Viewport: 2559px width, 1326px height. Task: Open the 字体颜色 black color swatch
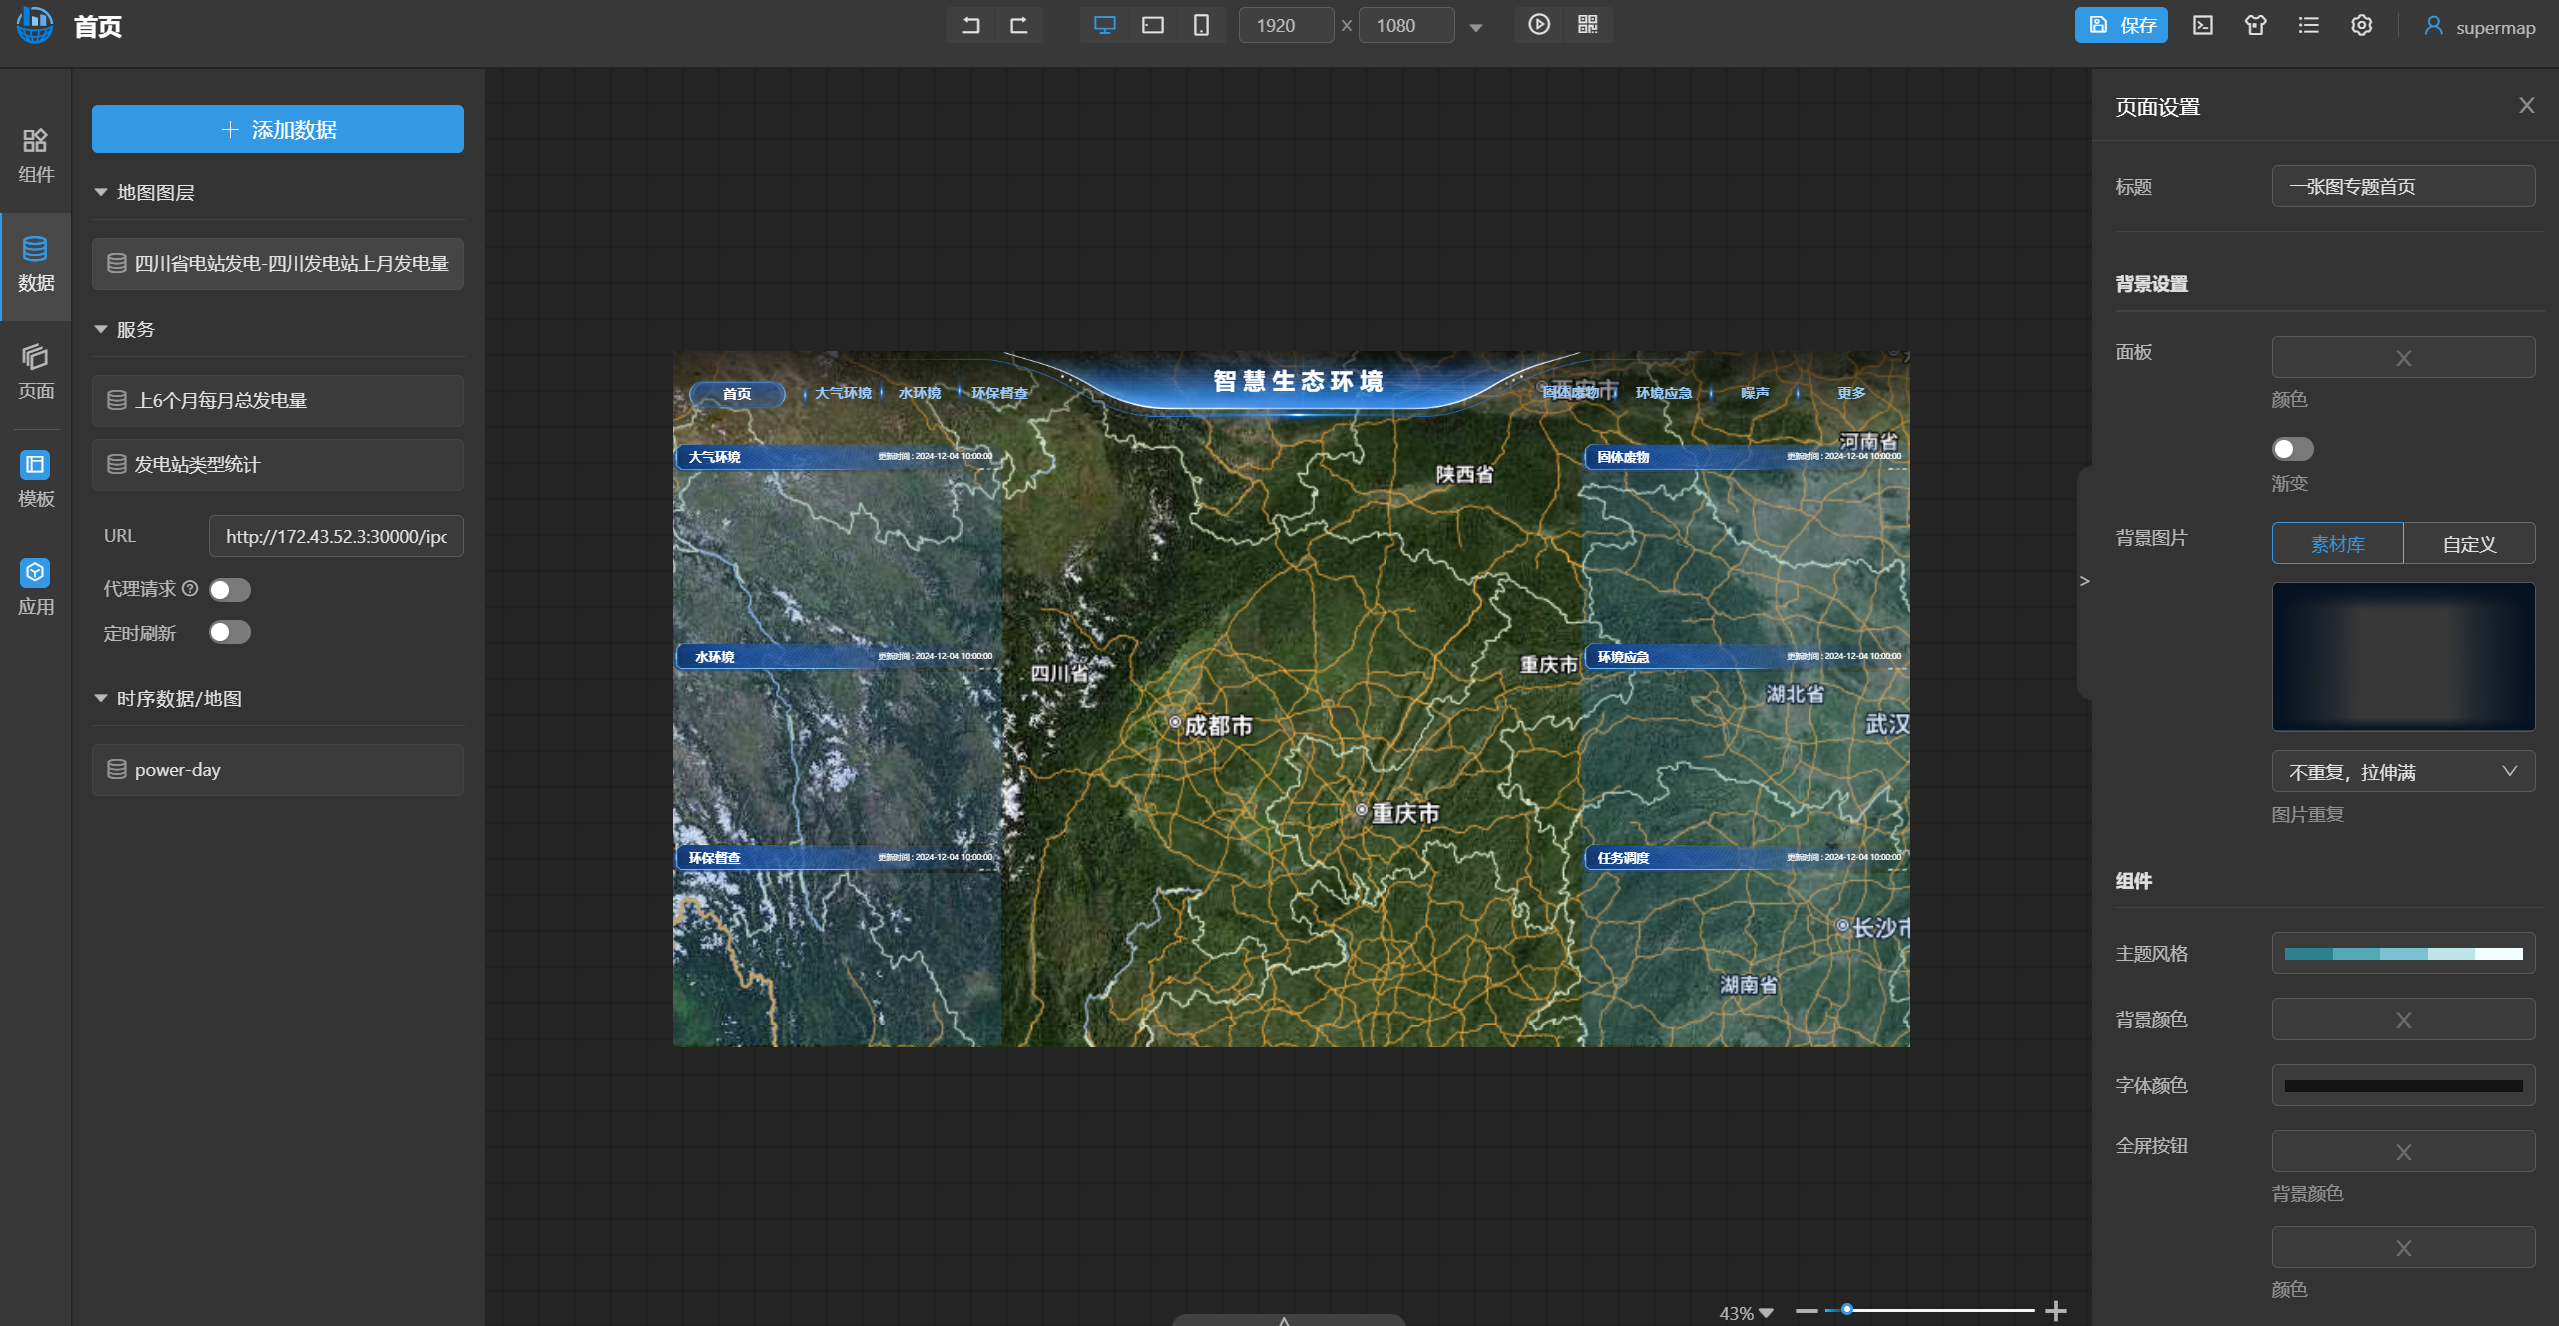[x=2402, y=1085]
